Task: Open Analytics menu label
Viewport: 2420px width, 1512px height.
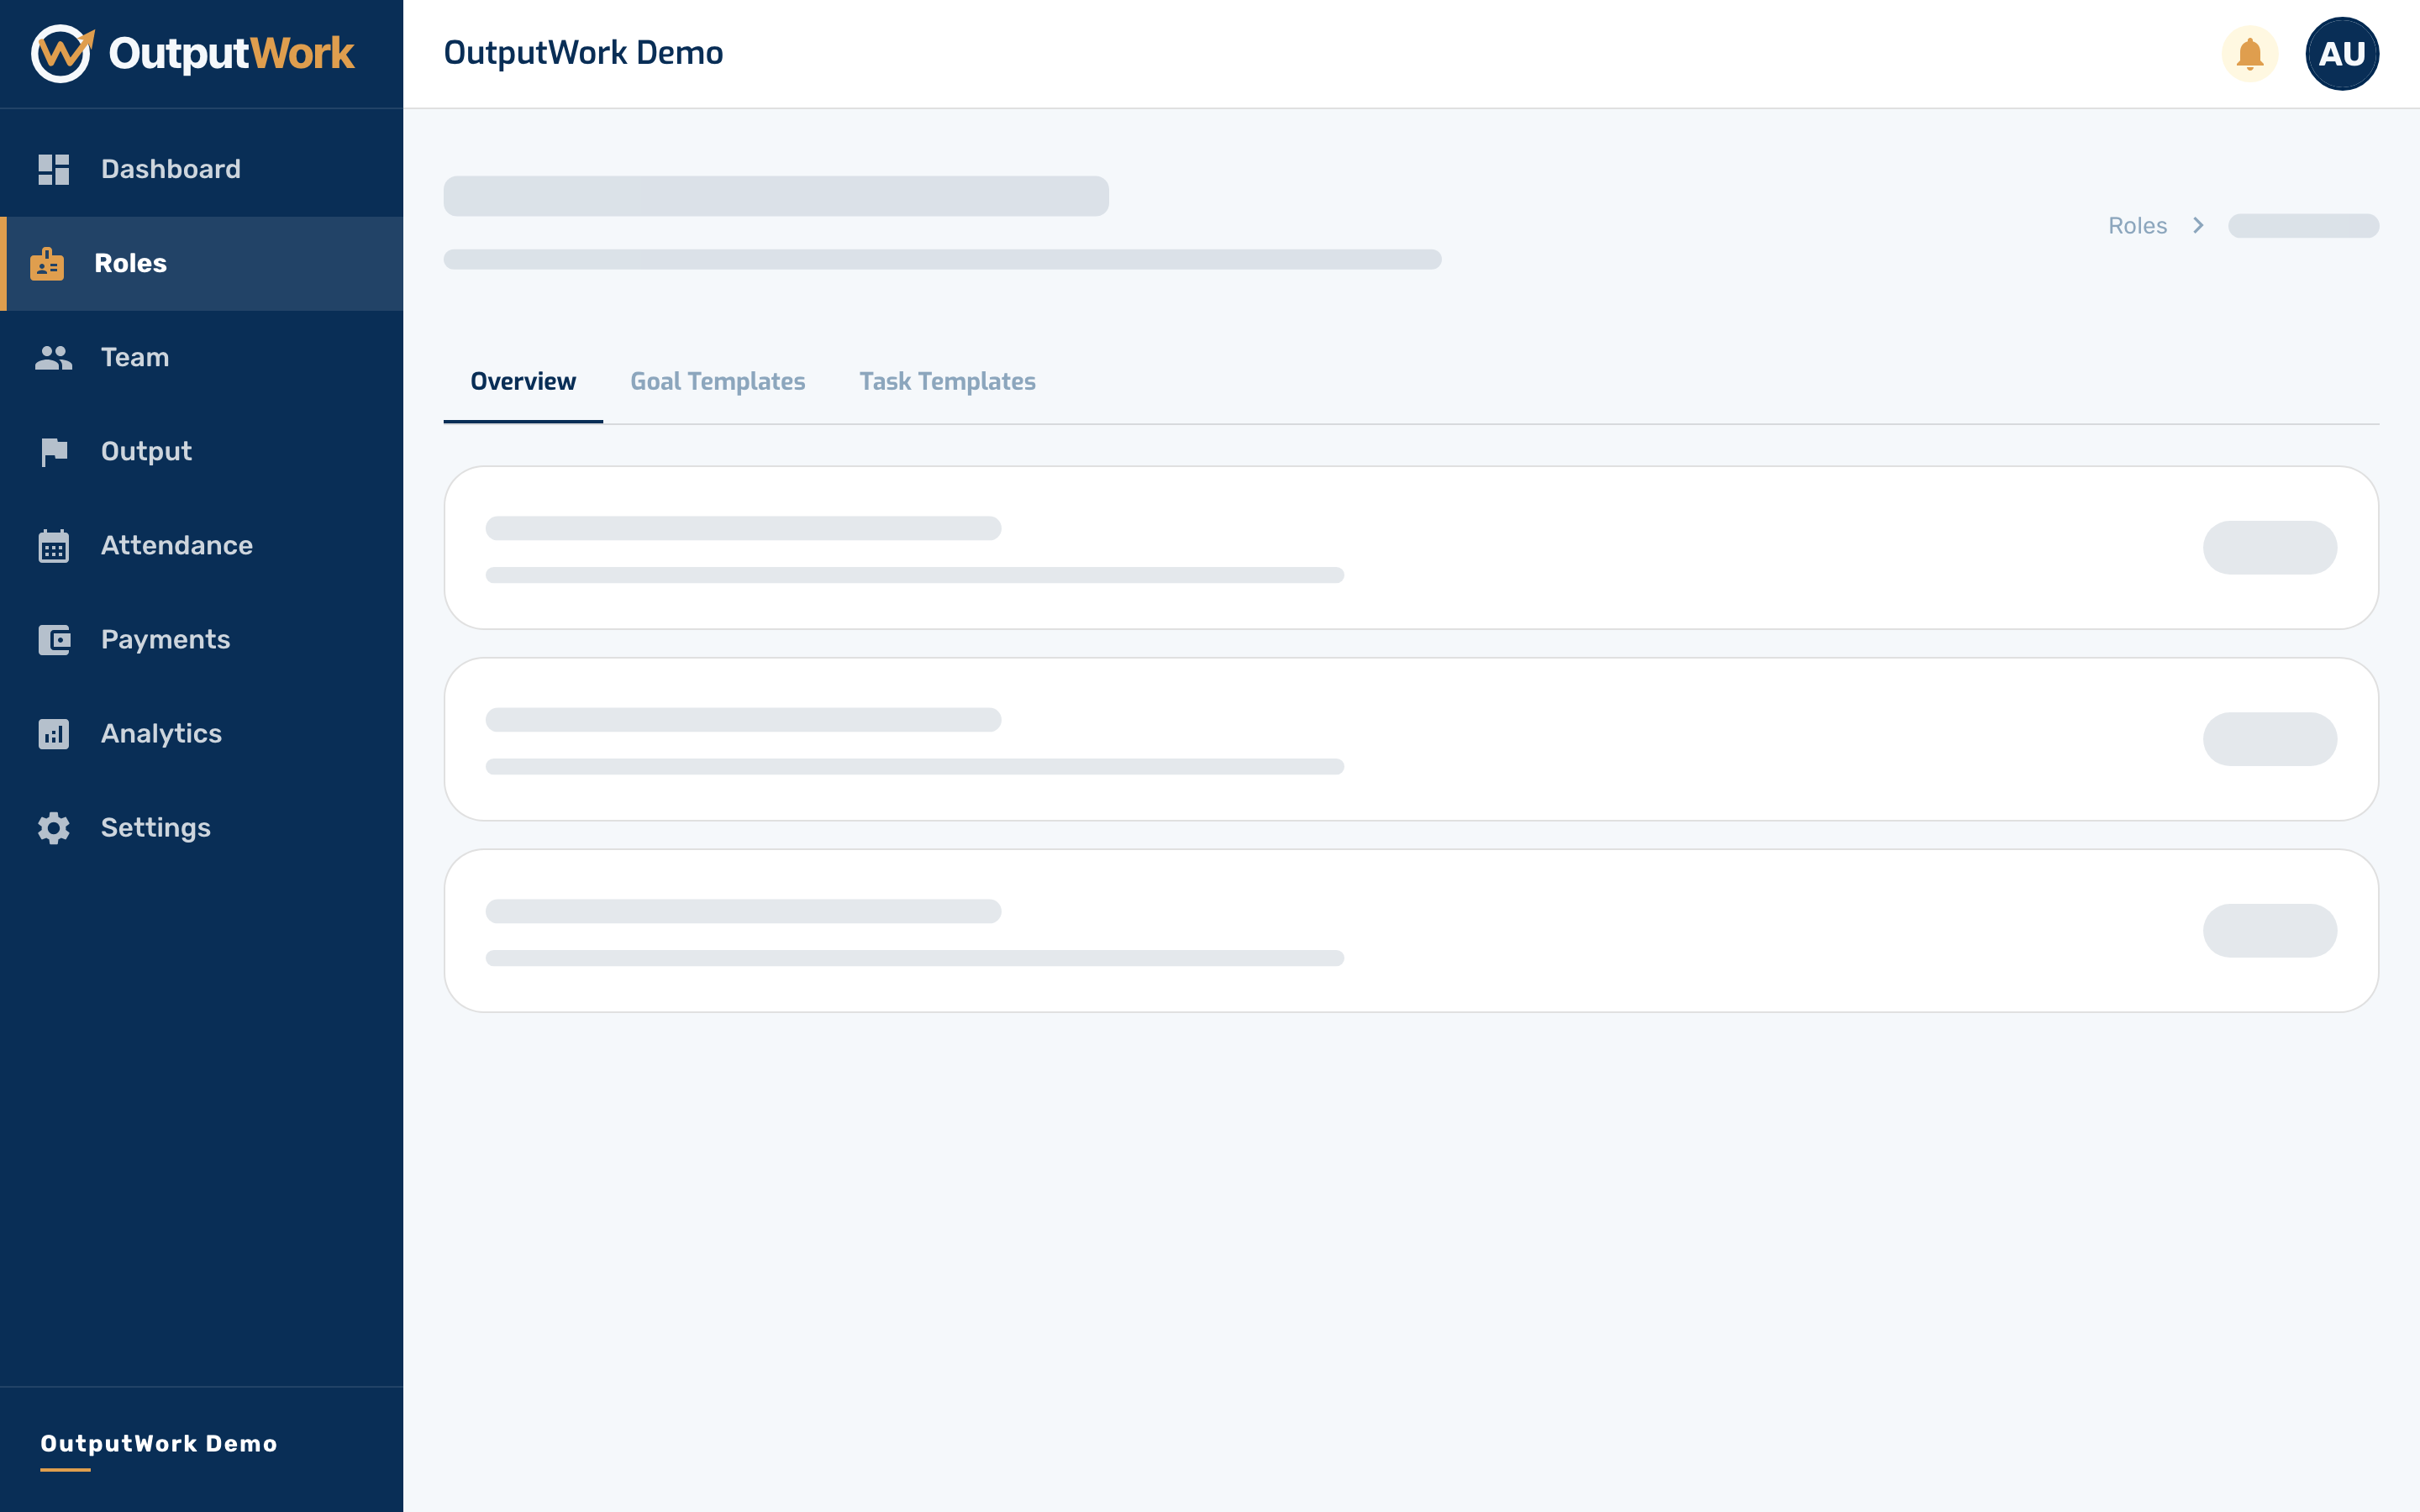Action: (x=161, y=734)
